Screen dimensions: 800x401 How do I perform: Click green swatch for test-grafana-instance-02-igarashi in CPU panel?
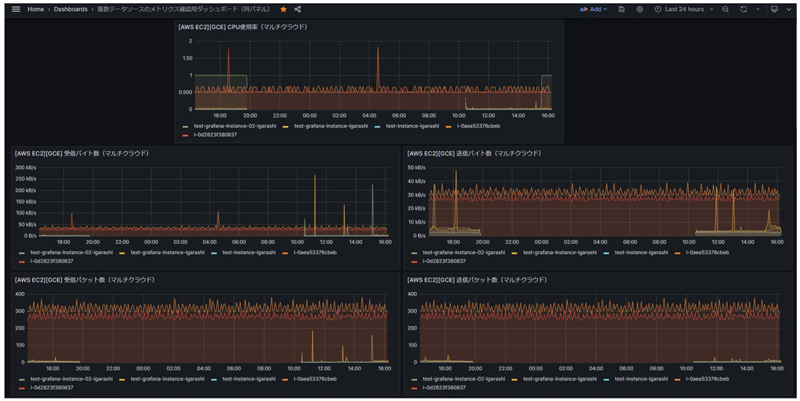pyautogui.click(x=186, y=127)
